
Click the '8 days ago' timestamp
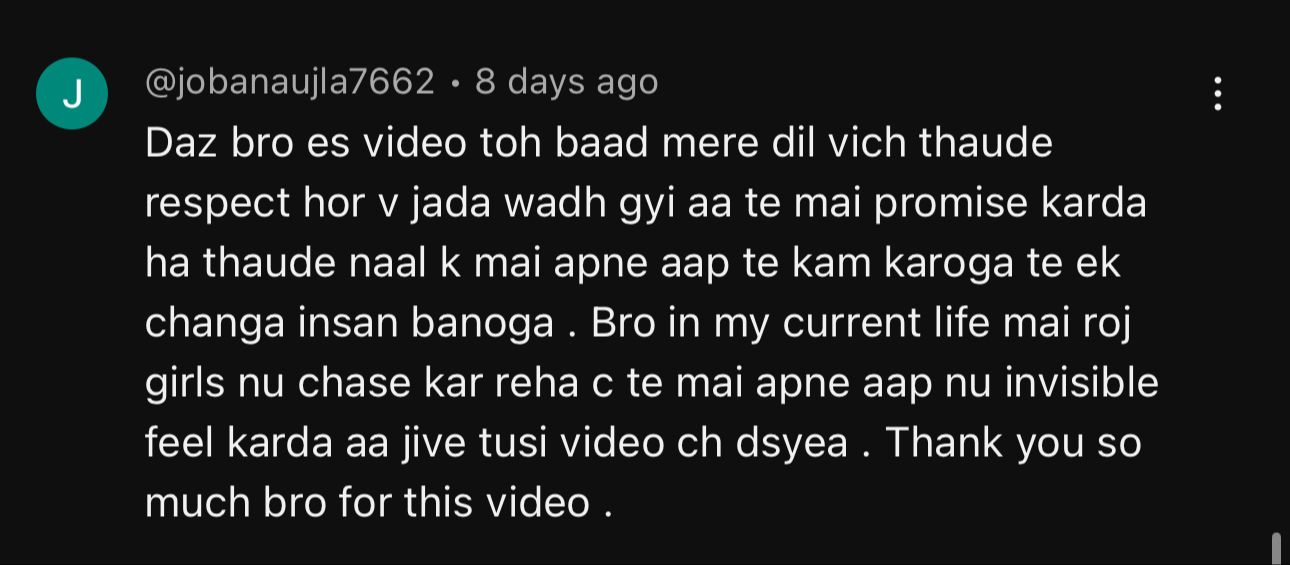(x=566, y=82)
